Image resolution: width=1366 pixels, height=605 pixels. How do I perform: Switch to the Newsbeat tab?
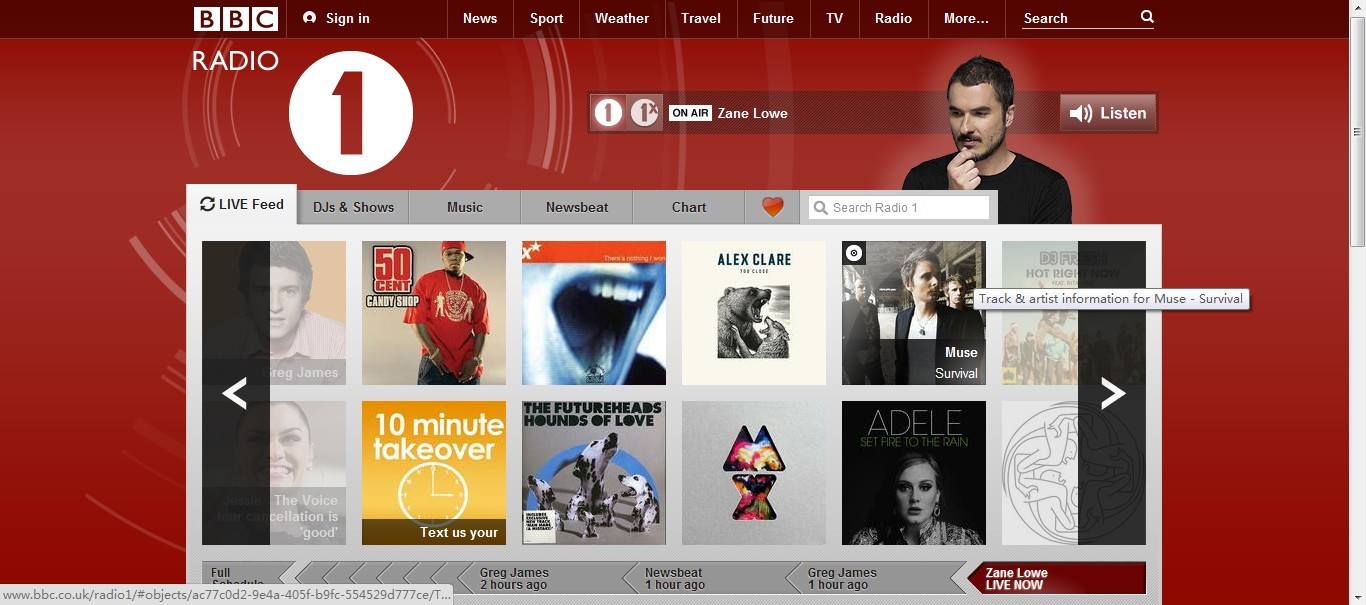[577, 207]
